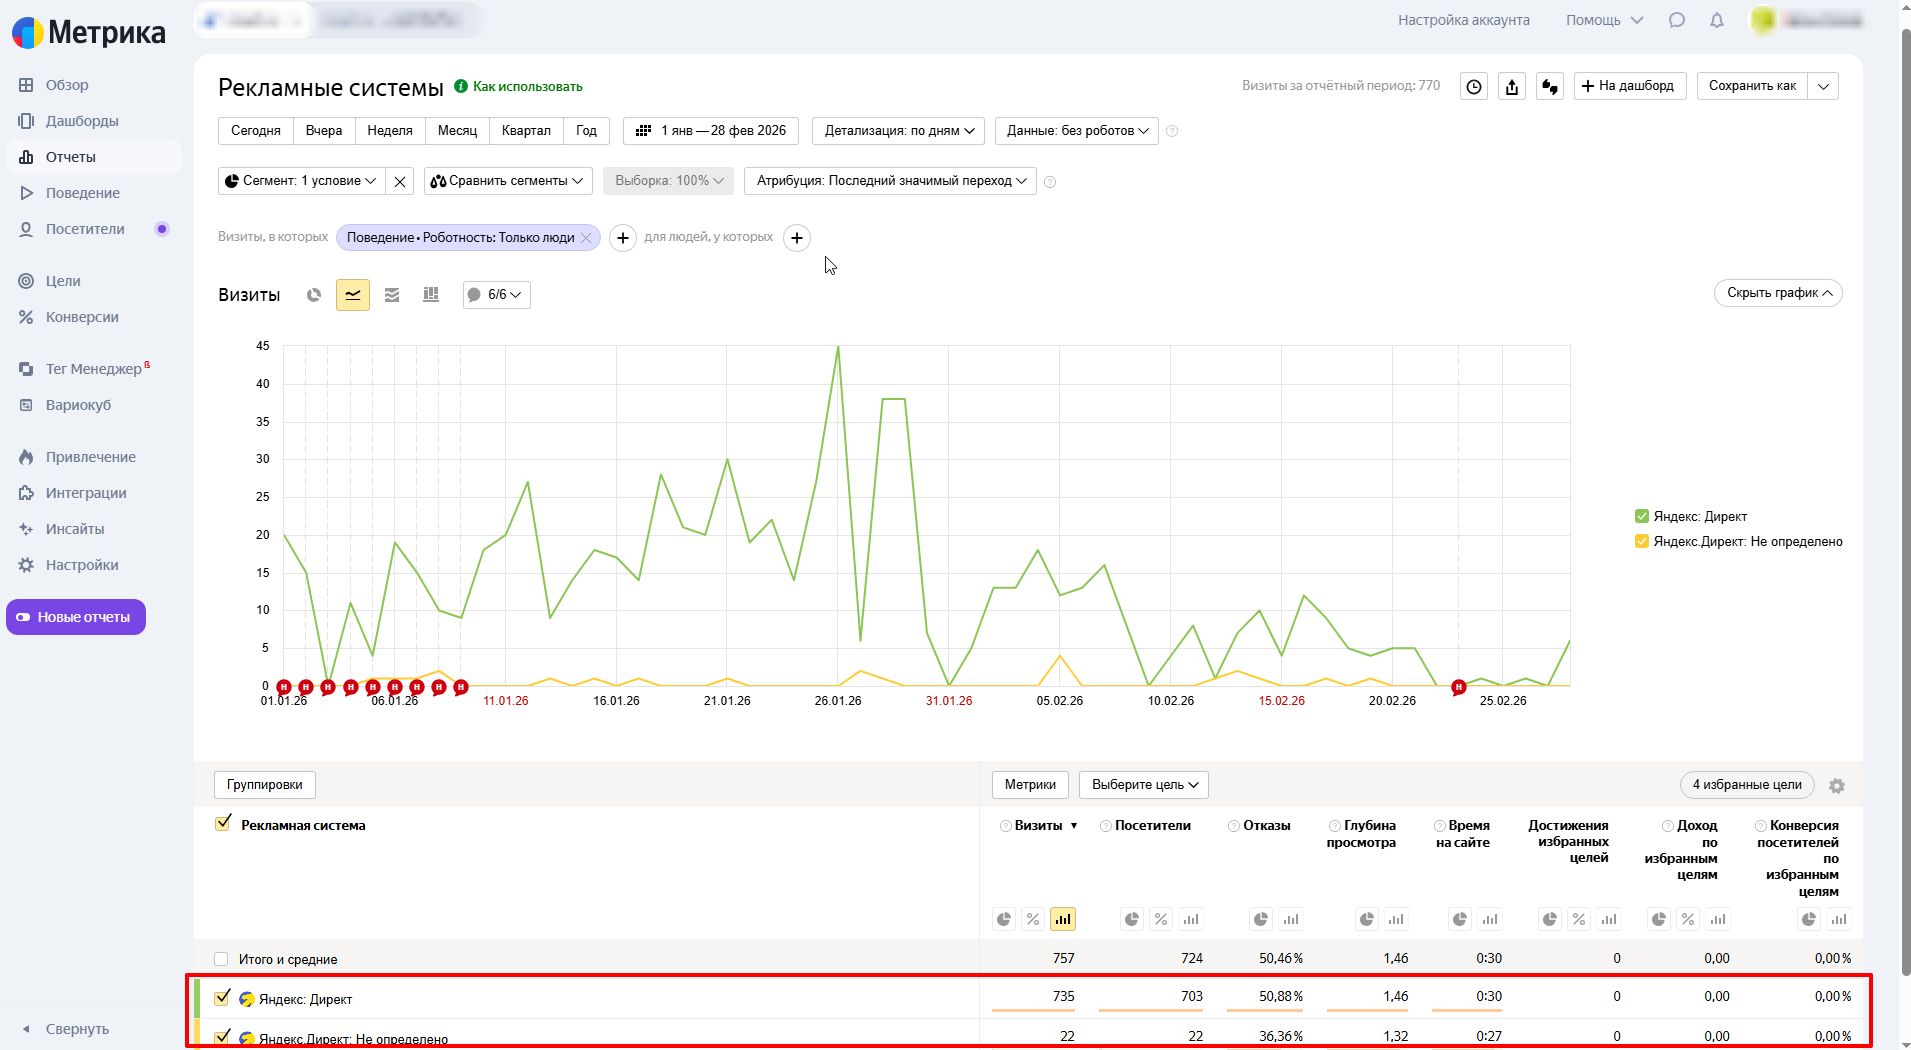Screen dimensions: 1911x1050
Task: Open the table settings gear icon
Action: [x=1837, y=786]
